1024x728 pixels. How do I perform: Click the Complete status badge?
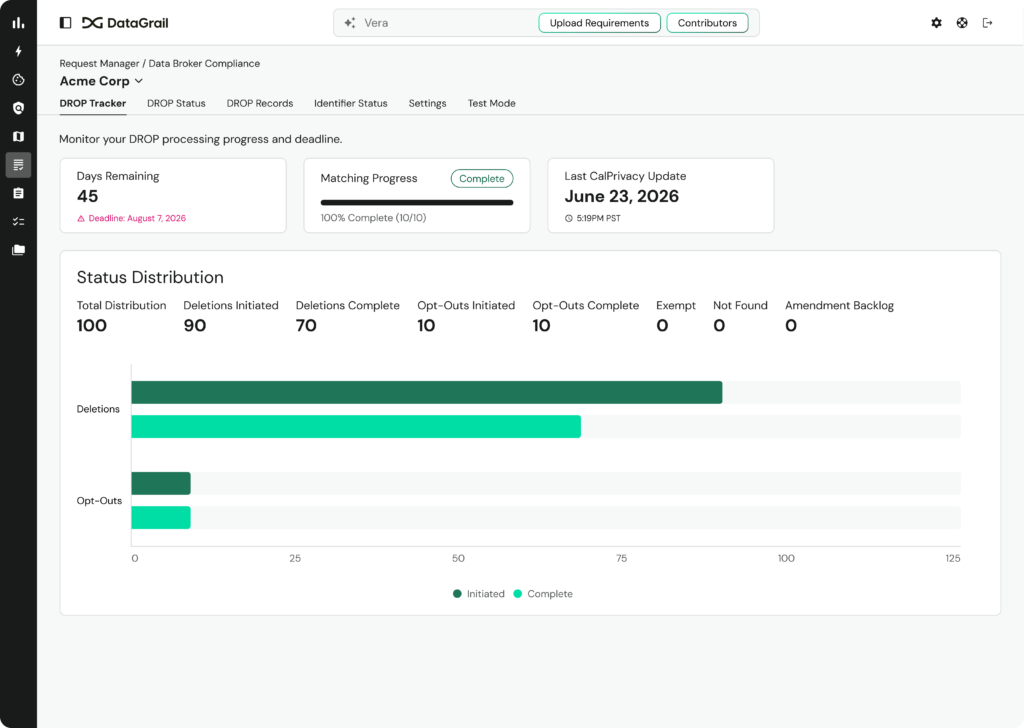482,178
